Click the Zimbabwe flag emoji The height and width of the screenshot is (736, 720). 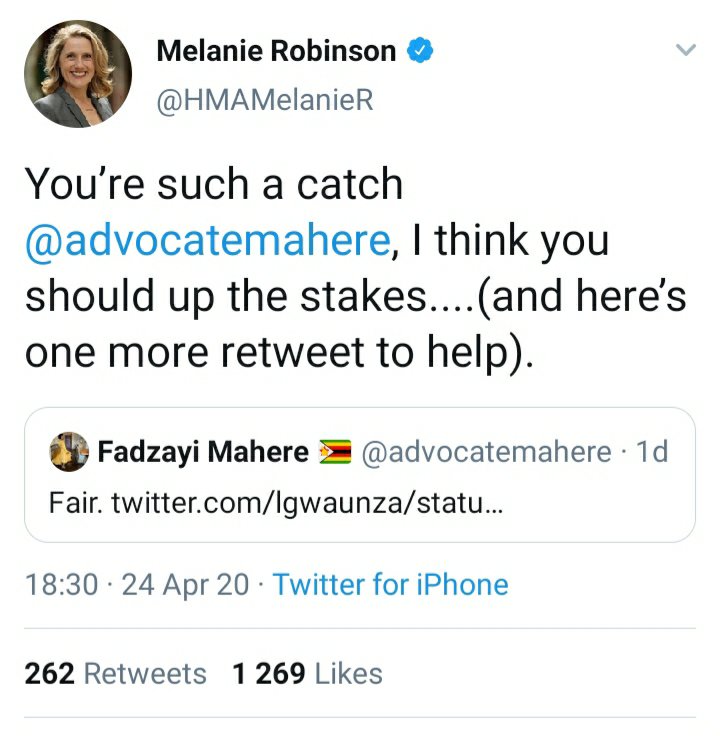(x=334, y=453)
